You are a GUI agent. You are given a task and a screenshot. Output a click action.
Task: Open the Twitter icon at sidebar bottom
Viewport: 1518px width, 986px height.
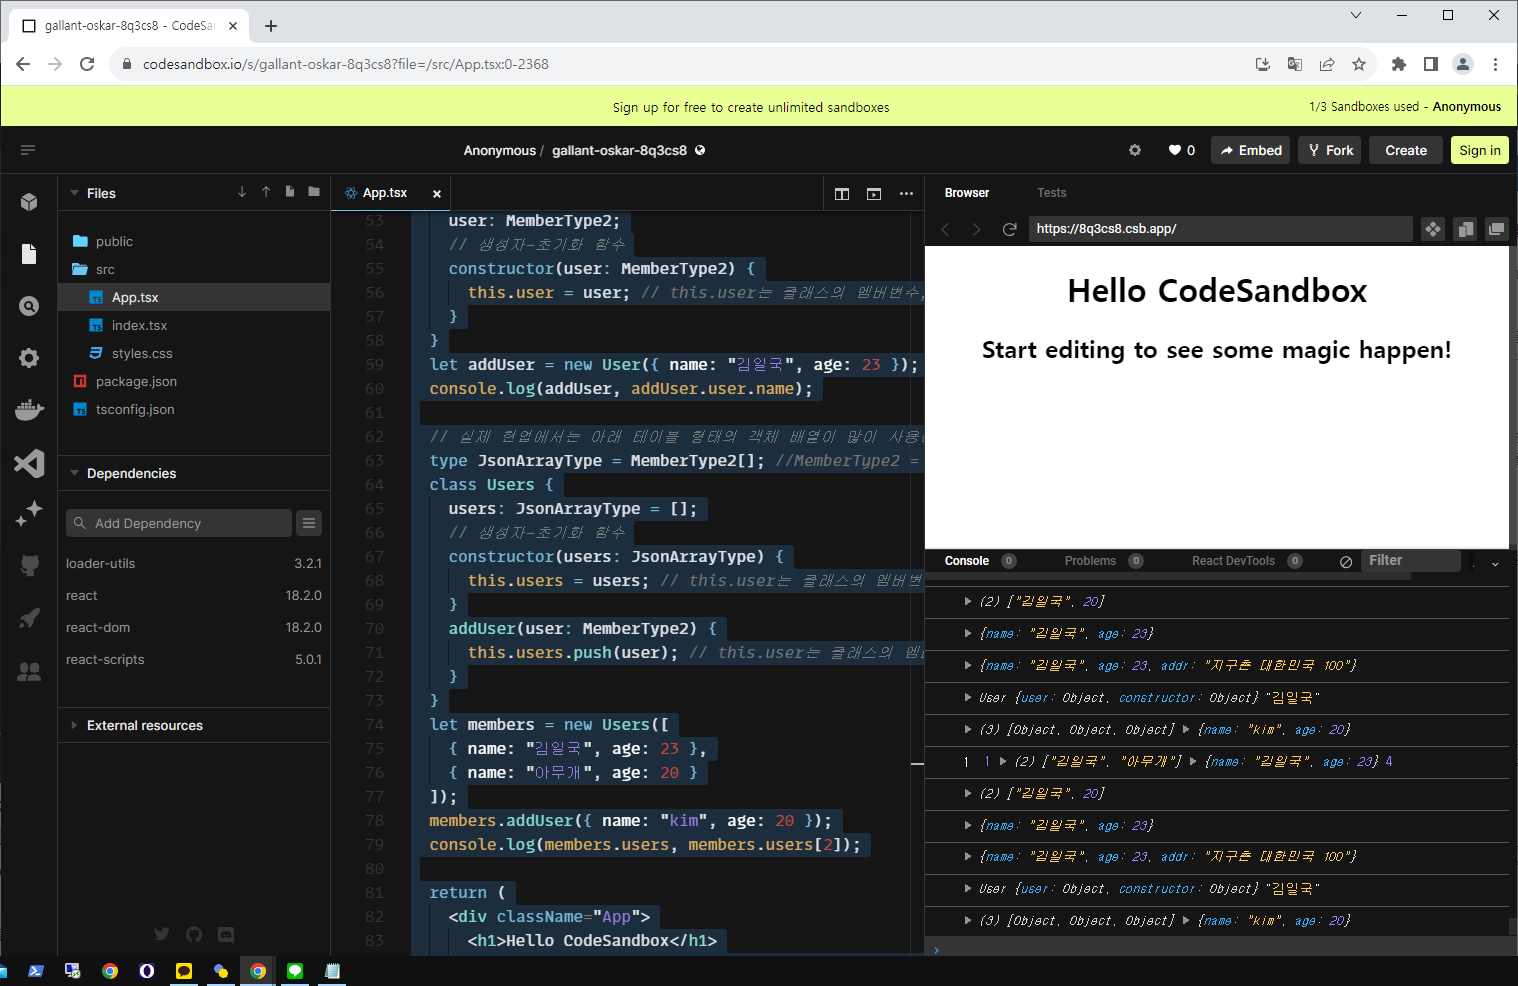[x=162, y=934]
